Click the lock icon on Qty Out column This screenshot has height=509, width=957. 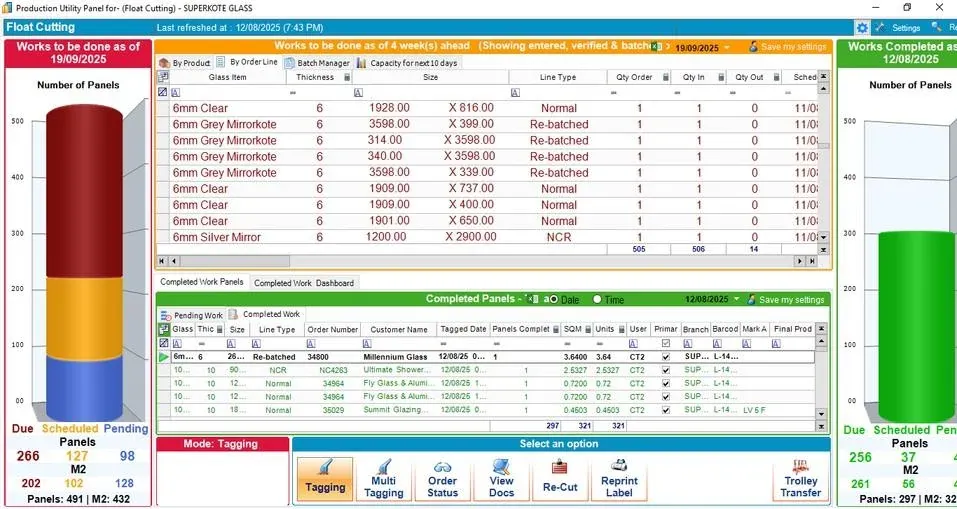(x=776, y=78)
